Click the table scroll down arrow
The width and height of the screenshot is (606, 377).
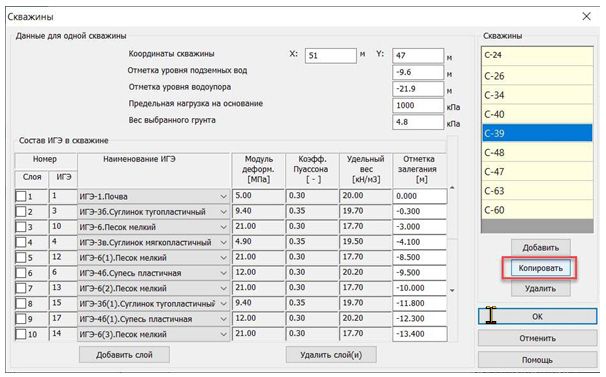click(x=452, y=290)
